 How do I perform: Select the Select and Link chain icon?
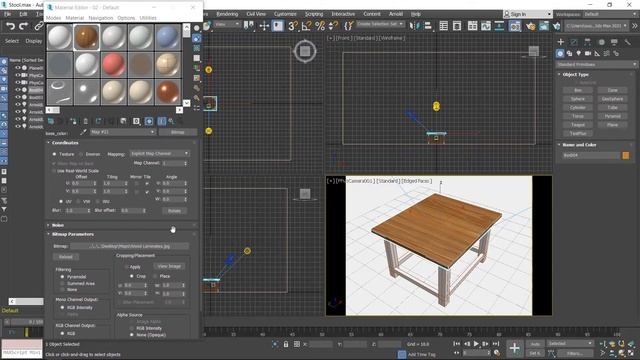point(39,27)
